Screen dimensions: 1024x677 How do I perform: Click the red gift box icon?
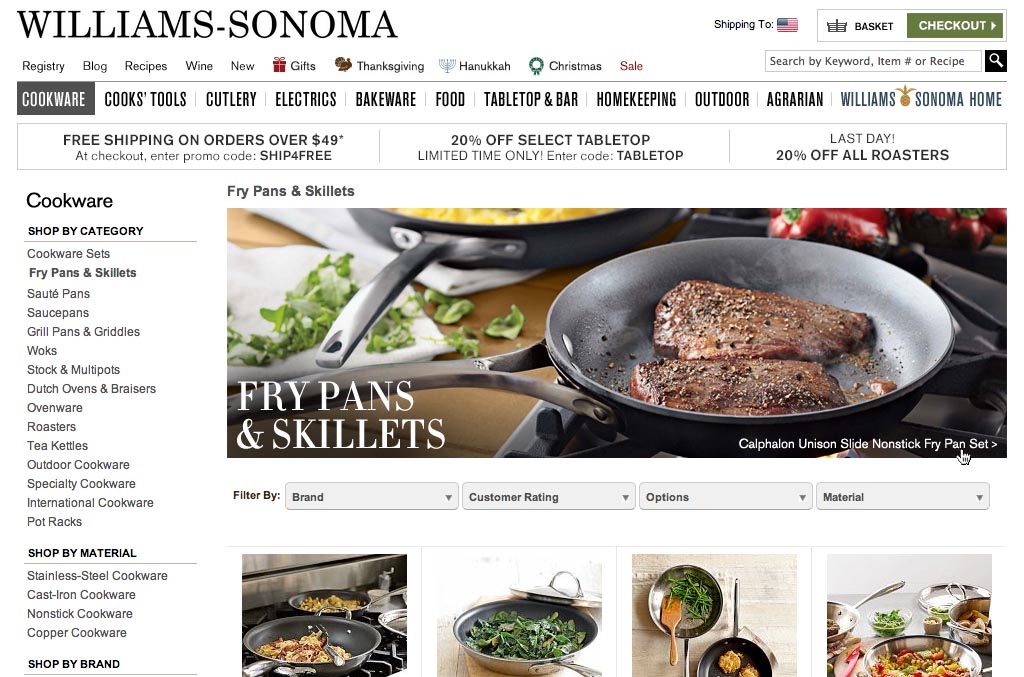click(x=280, y=65)
